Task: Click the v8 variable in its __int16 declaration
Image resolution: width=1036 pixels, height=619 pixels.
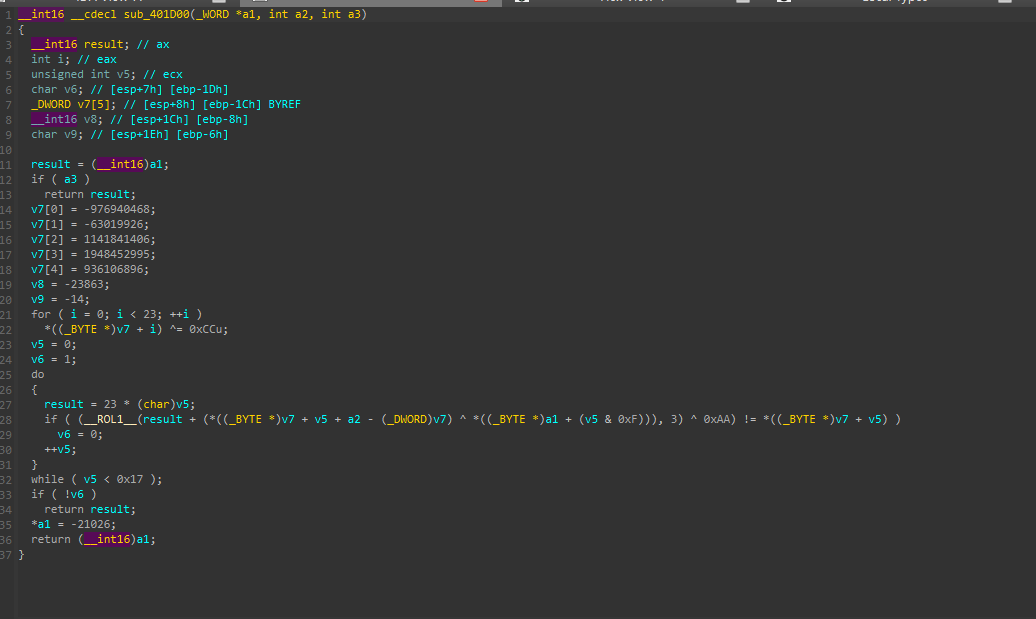Action: (90, 120)
